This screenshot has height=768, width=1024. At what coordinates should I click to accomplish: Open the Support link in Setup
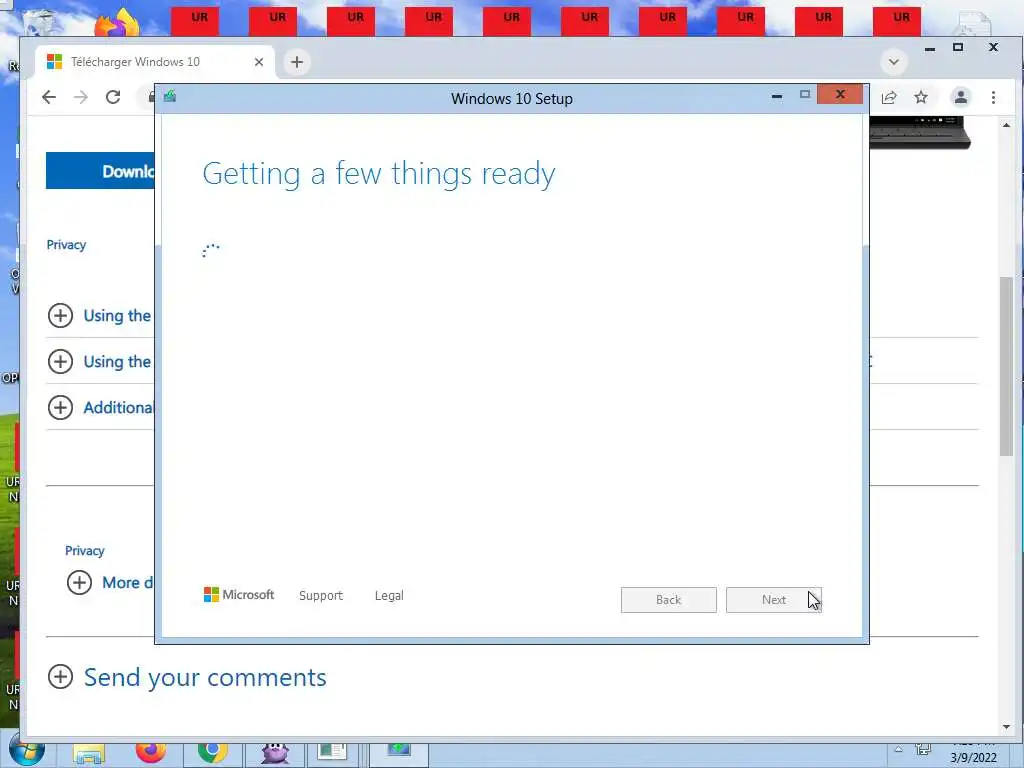(x=321, y=596)
